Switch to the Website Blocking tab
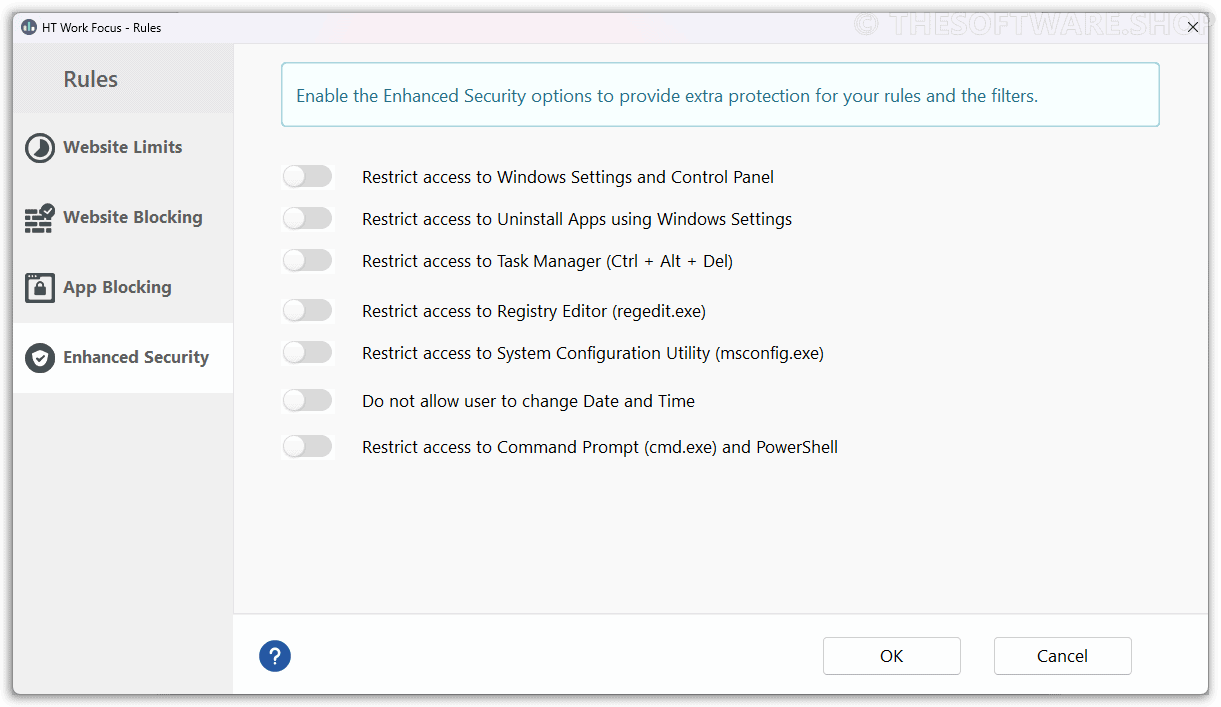This screenshot has height=707, width=1221. [x=123, y=218]
